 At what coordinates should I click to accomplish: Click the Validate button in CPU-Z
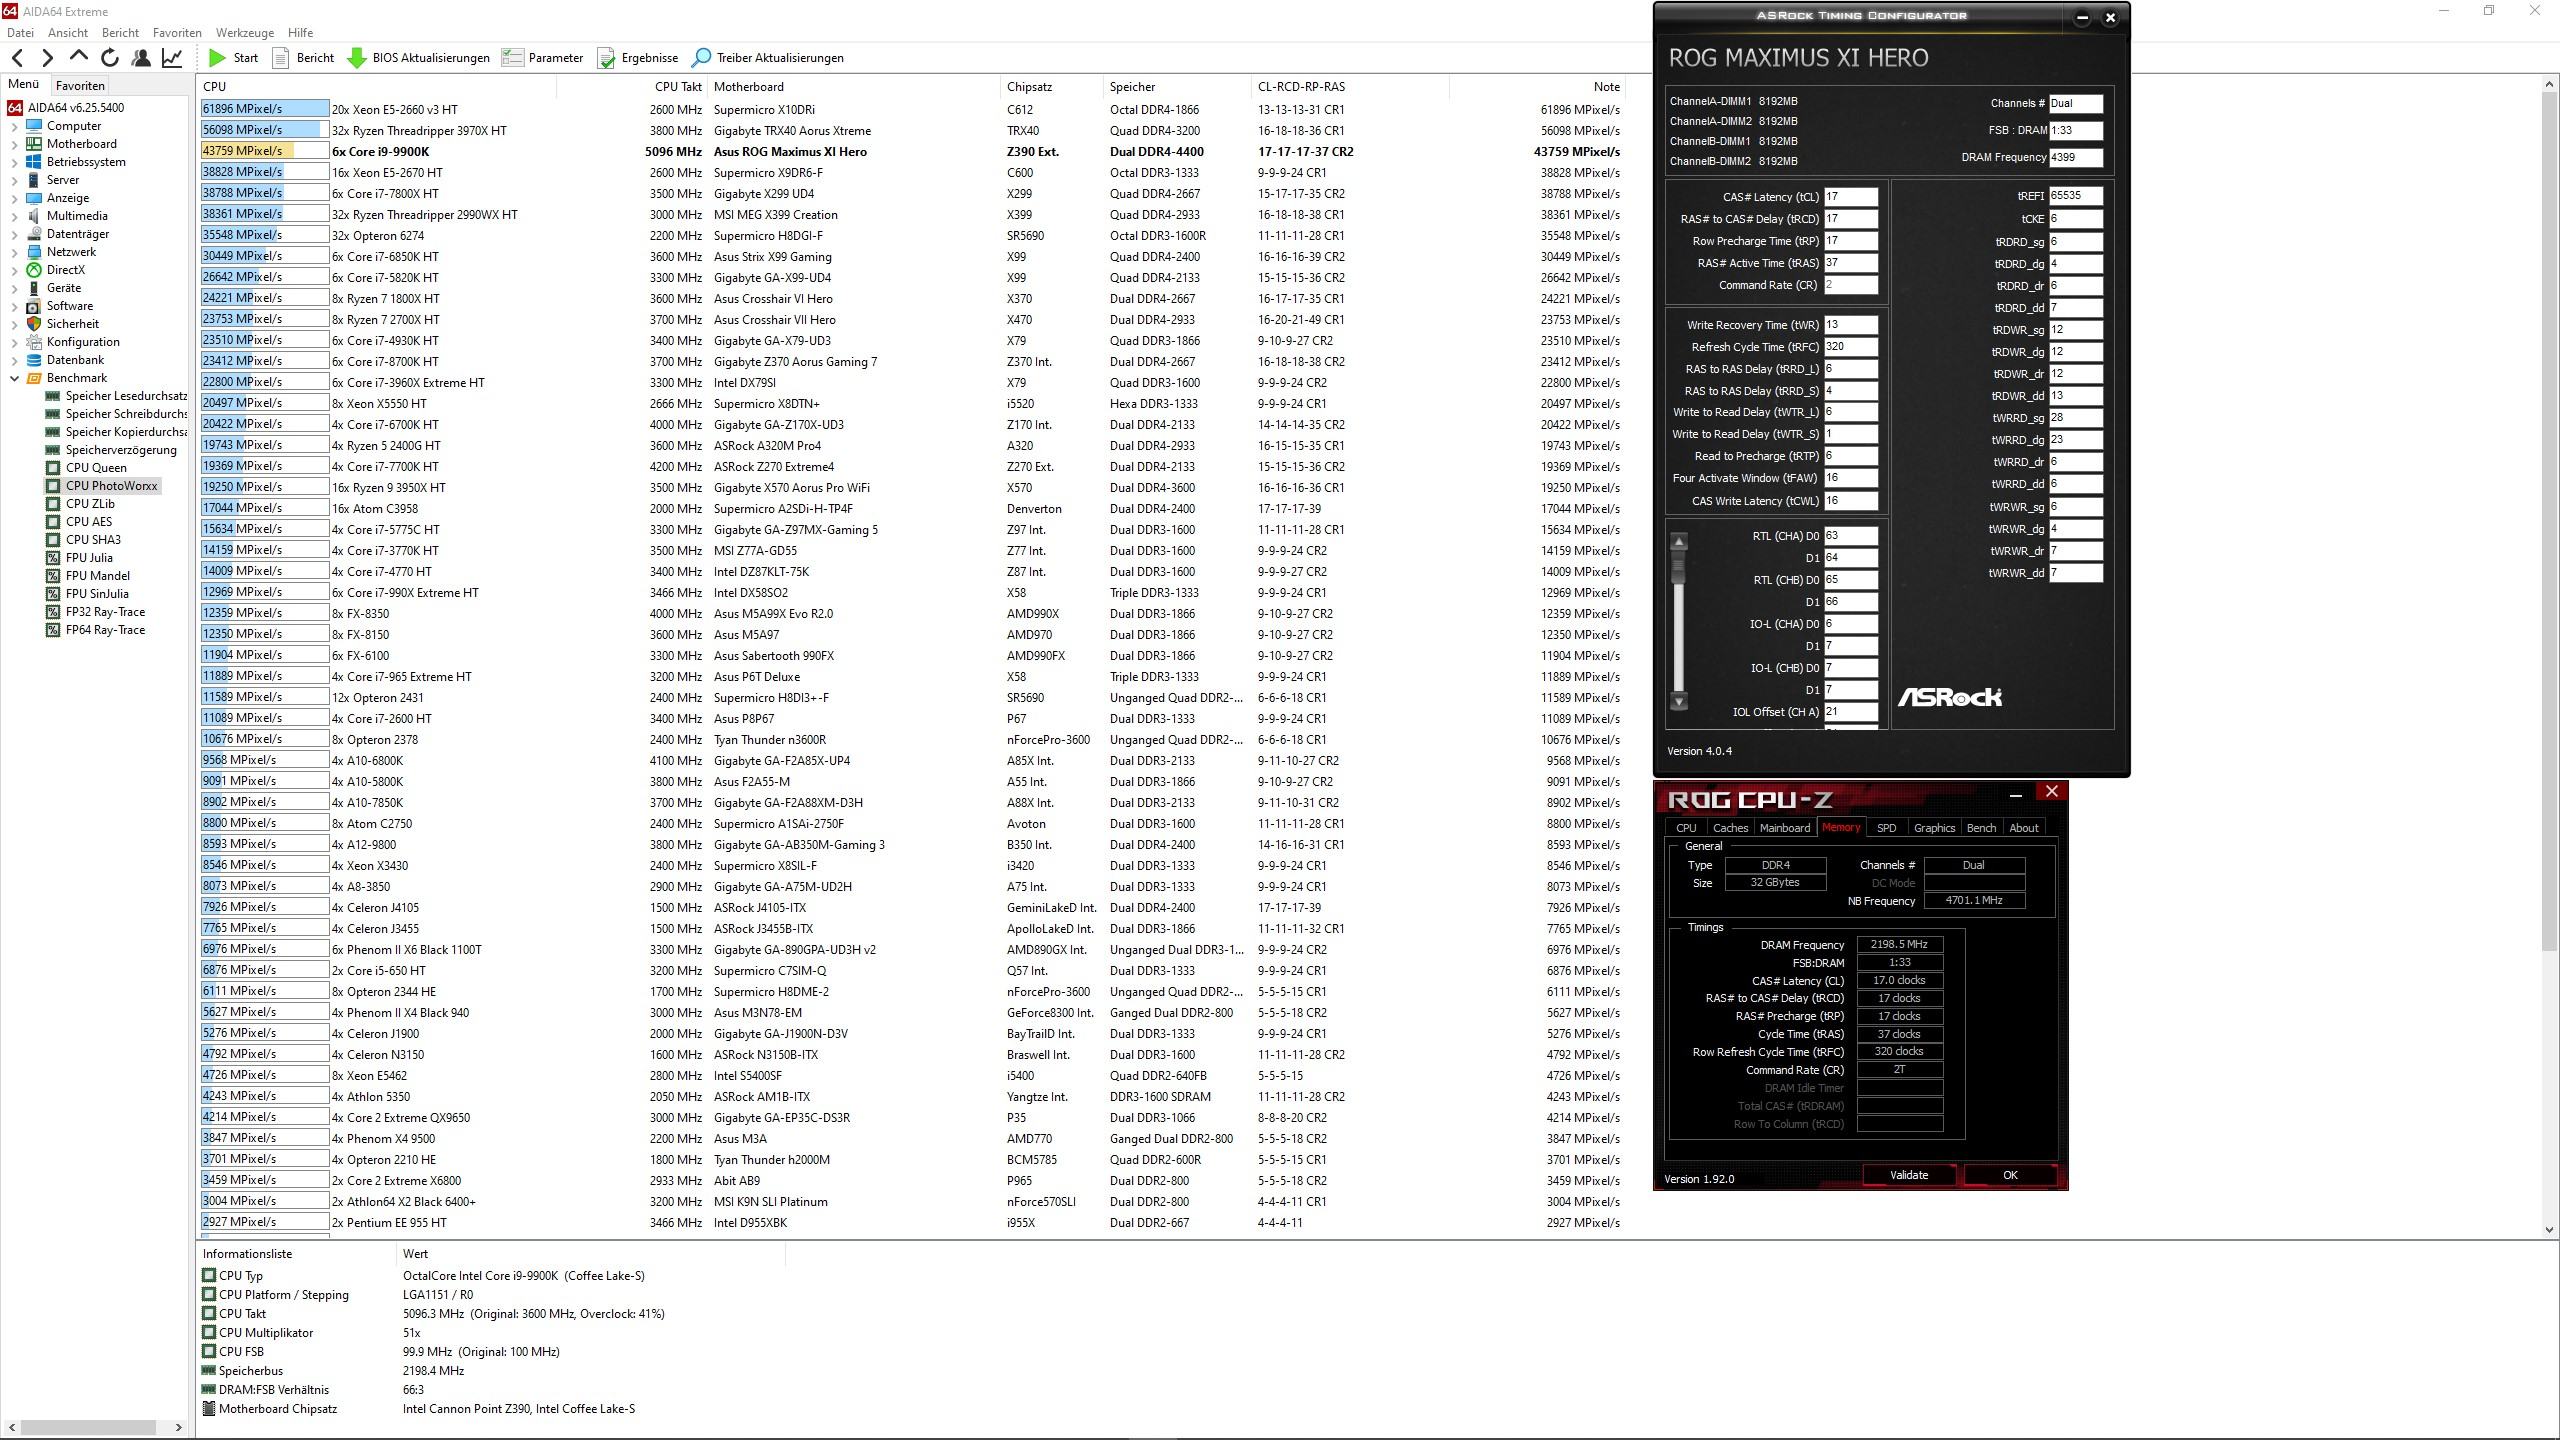pos(1909,1175)
